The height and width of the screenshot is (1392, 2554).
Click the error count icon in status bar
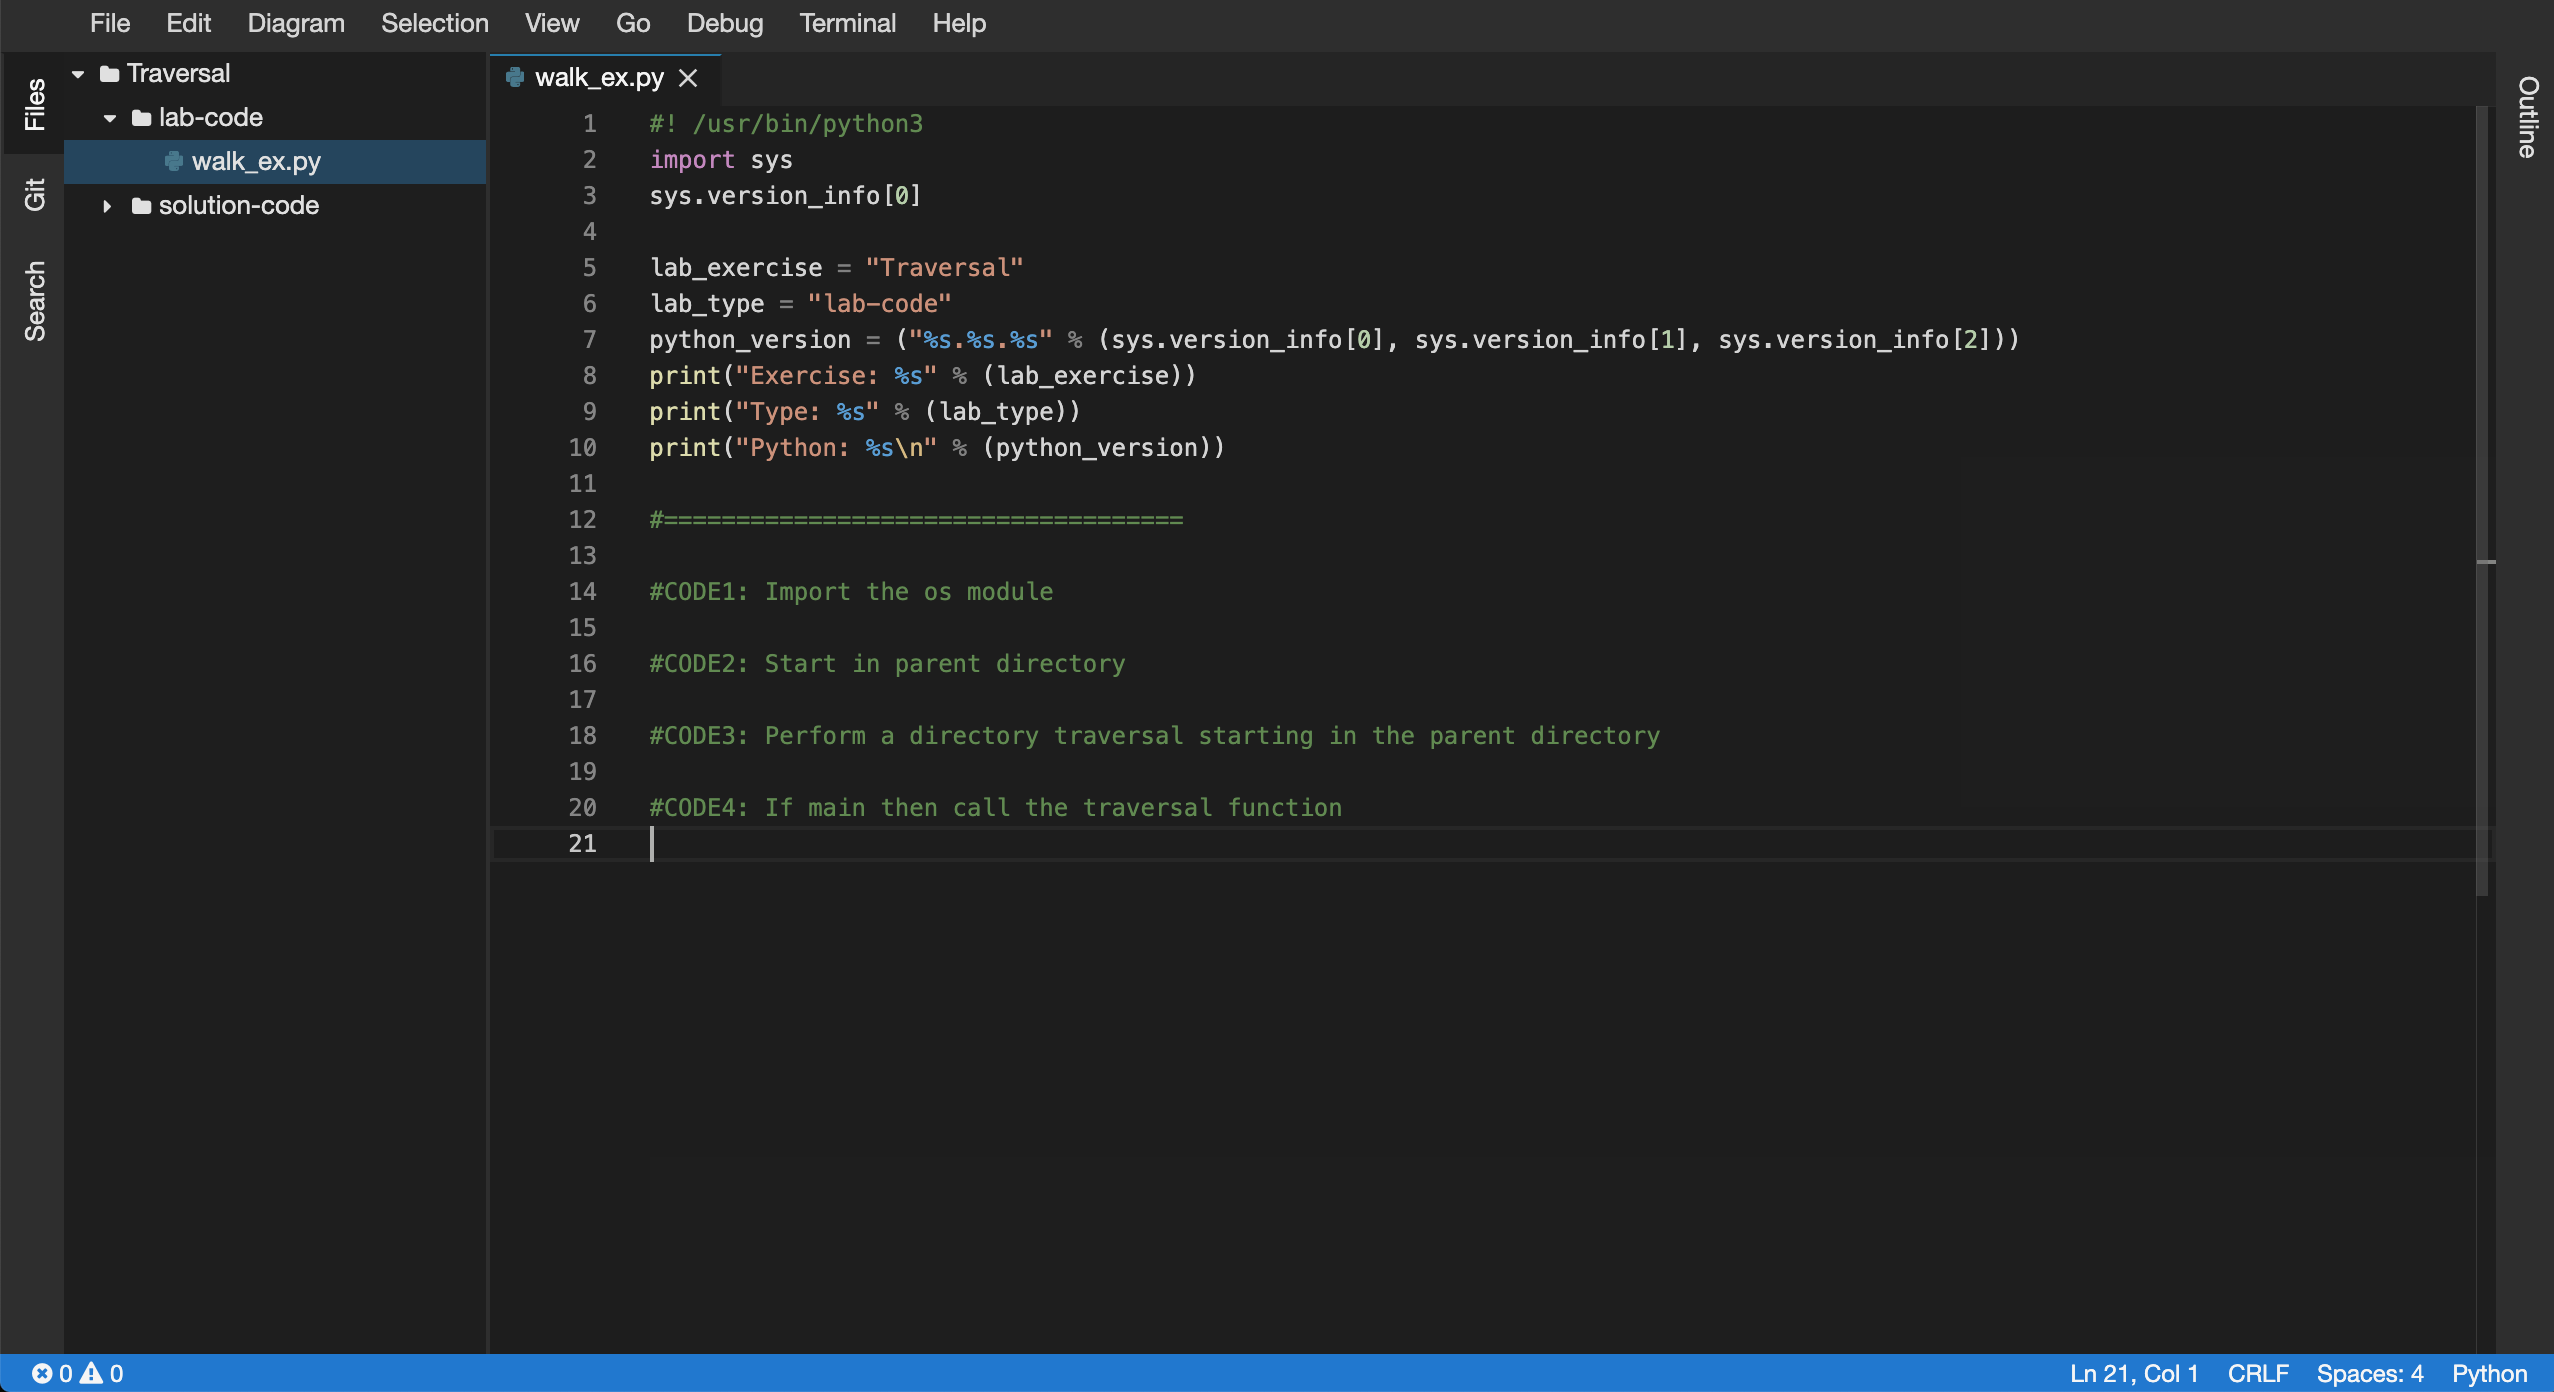(42, 1373)
